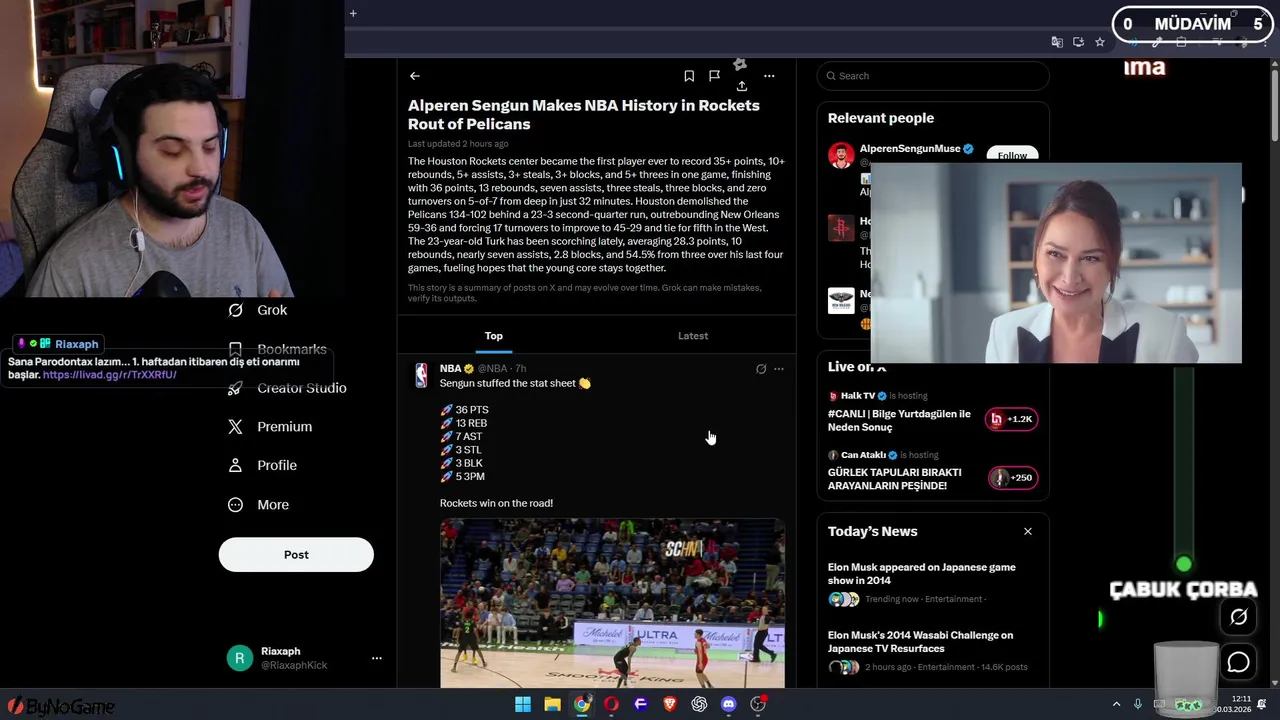
Task: Click the AlperenSengunMuse profile avatar
Action: click(x=840, y=155)
